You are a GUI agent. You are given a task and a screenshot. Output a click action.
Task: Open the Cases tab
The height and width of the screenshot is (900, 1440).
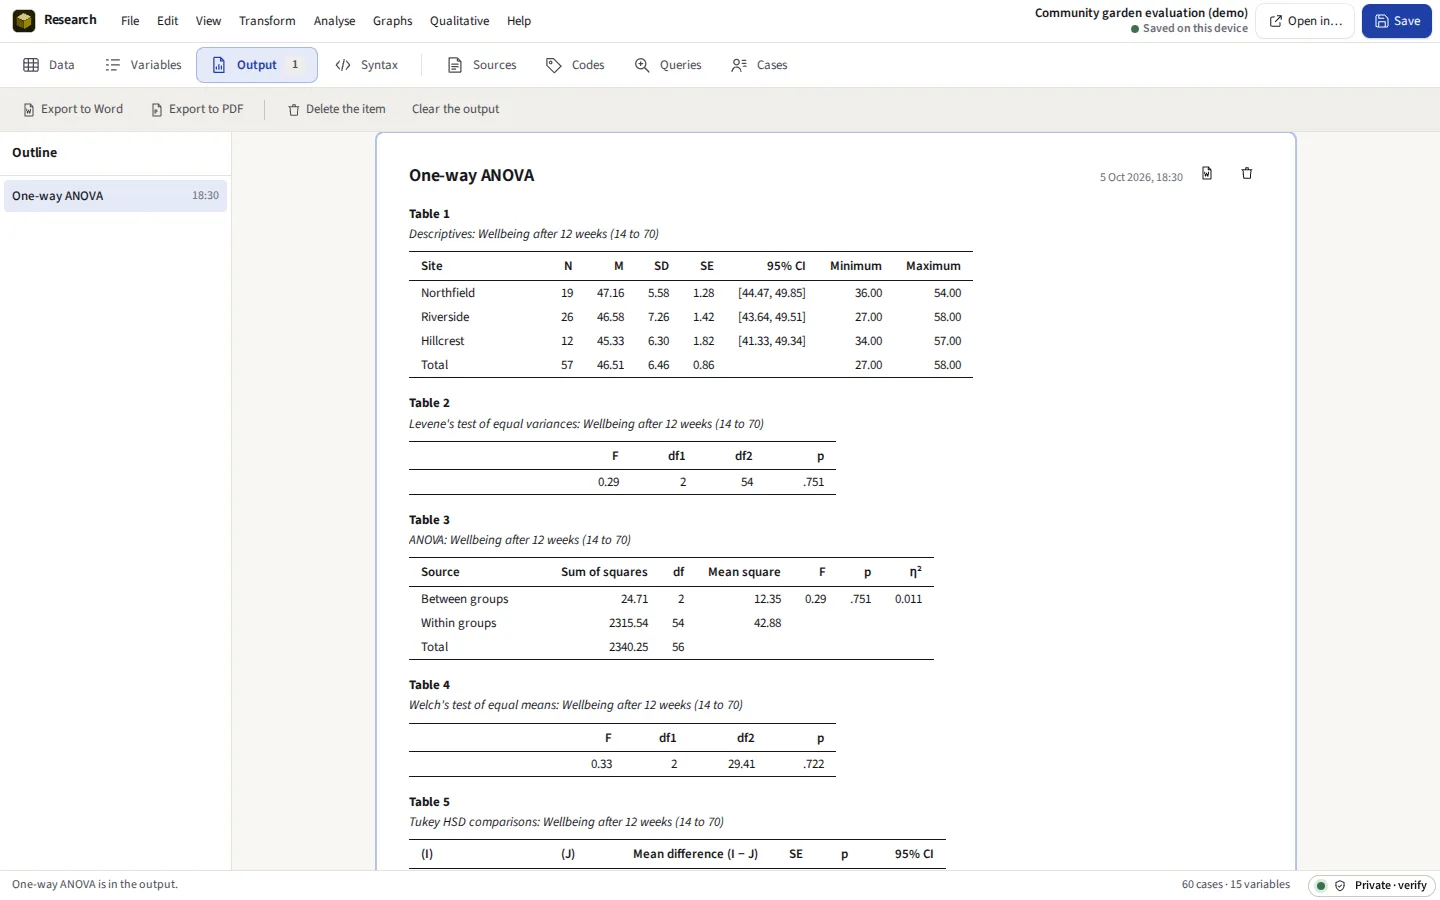pyautogui.click(x=759, y=65)
